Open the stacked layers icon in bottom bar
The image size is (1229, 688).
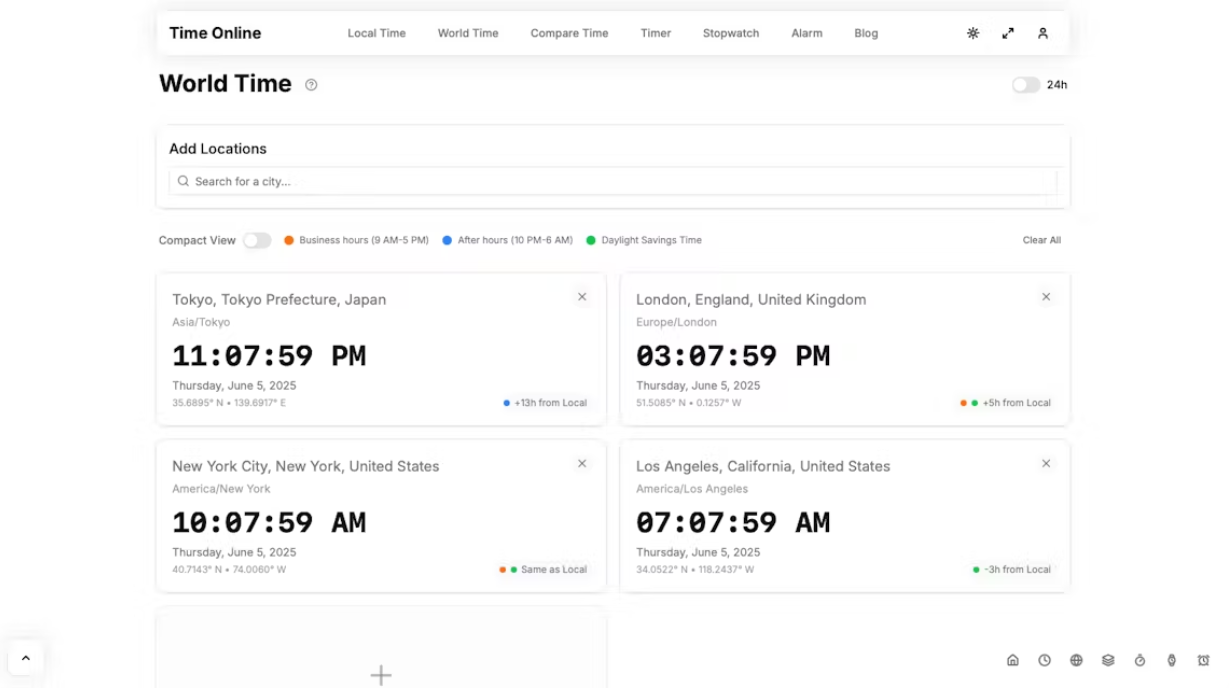[x=1108, y=660]
